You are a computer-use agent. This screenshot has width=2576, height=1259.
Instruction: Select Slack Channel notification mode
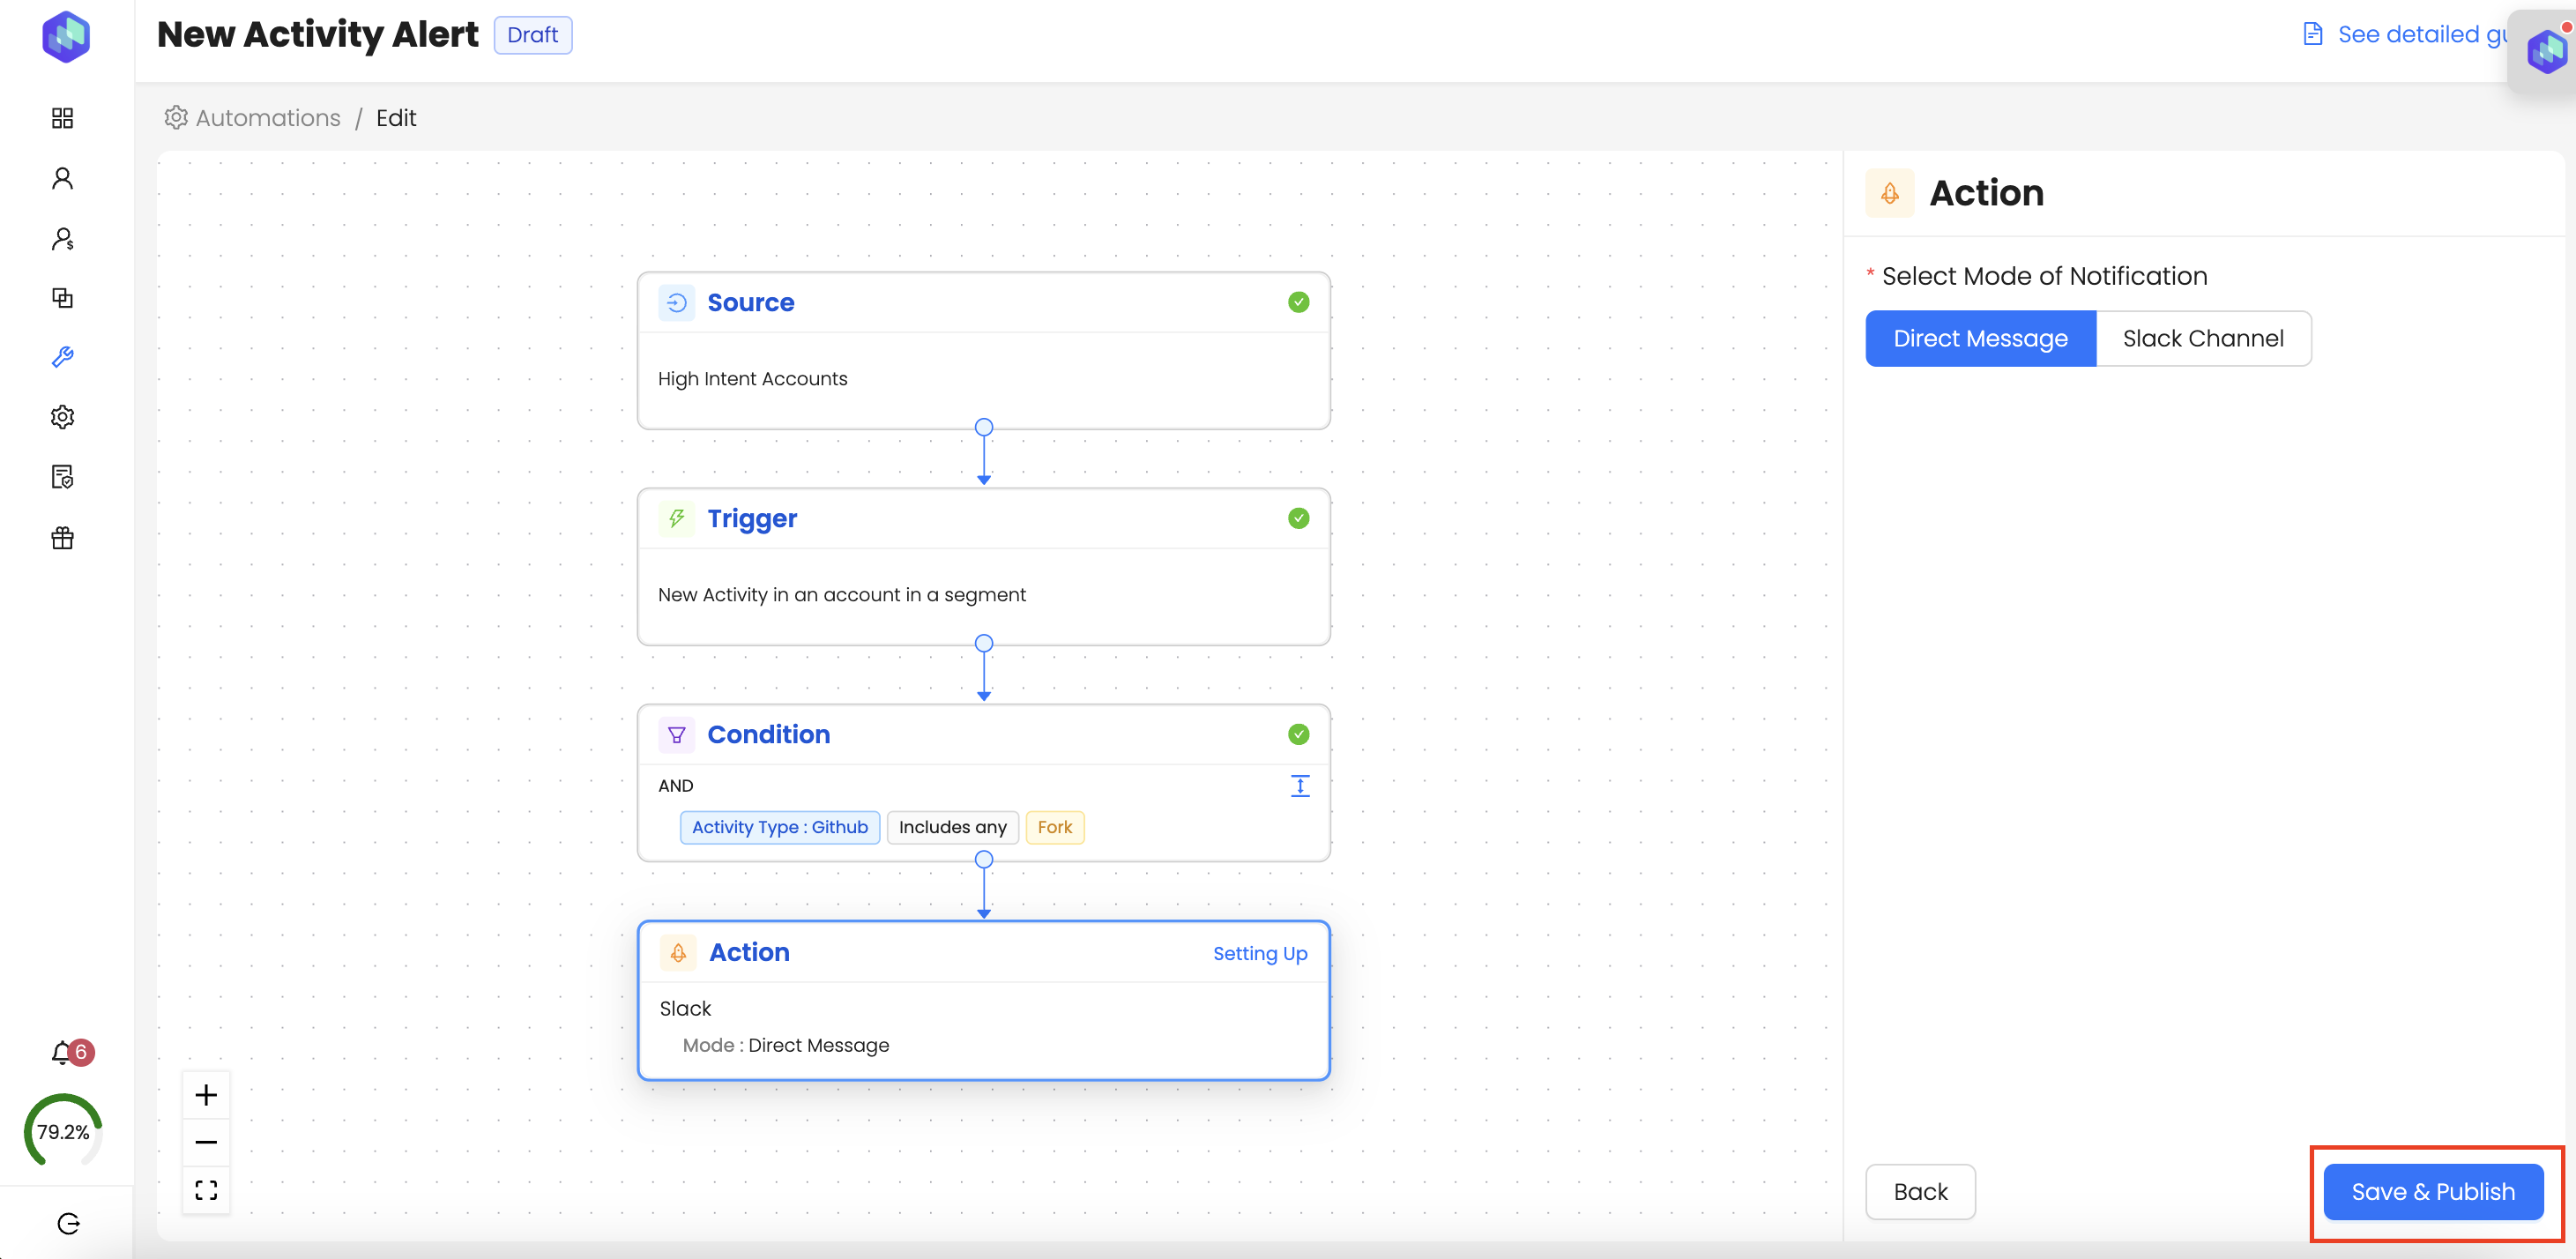[2203, 338]
